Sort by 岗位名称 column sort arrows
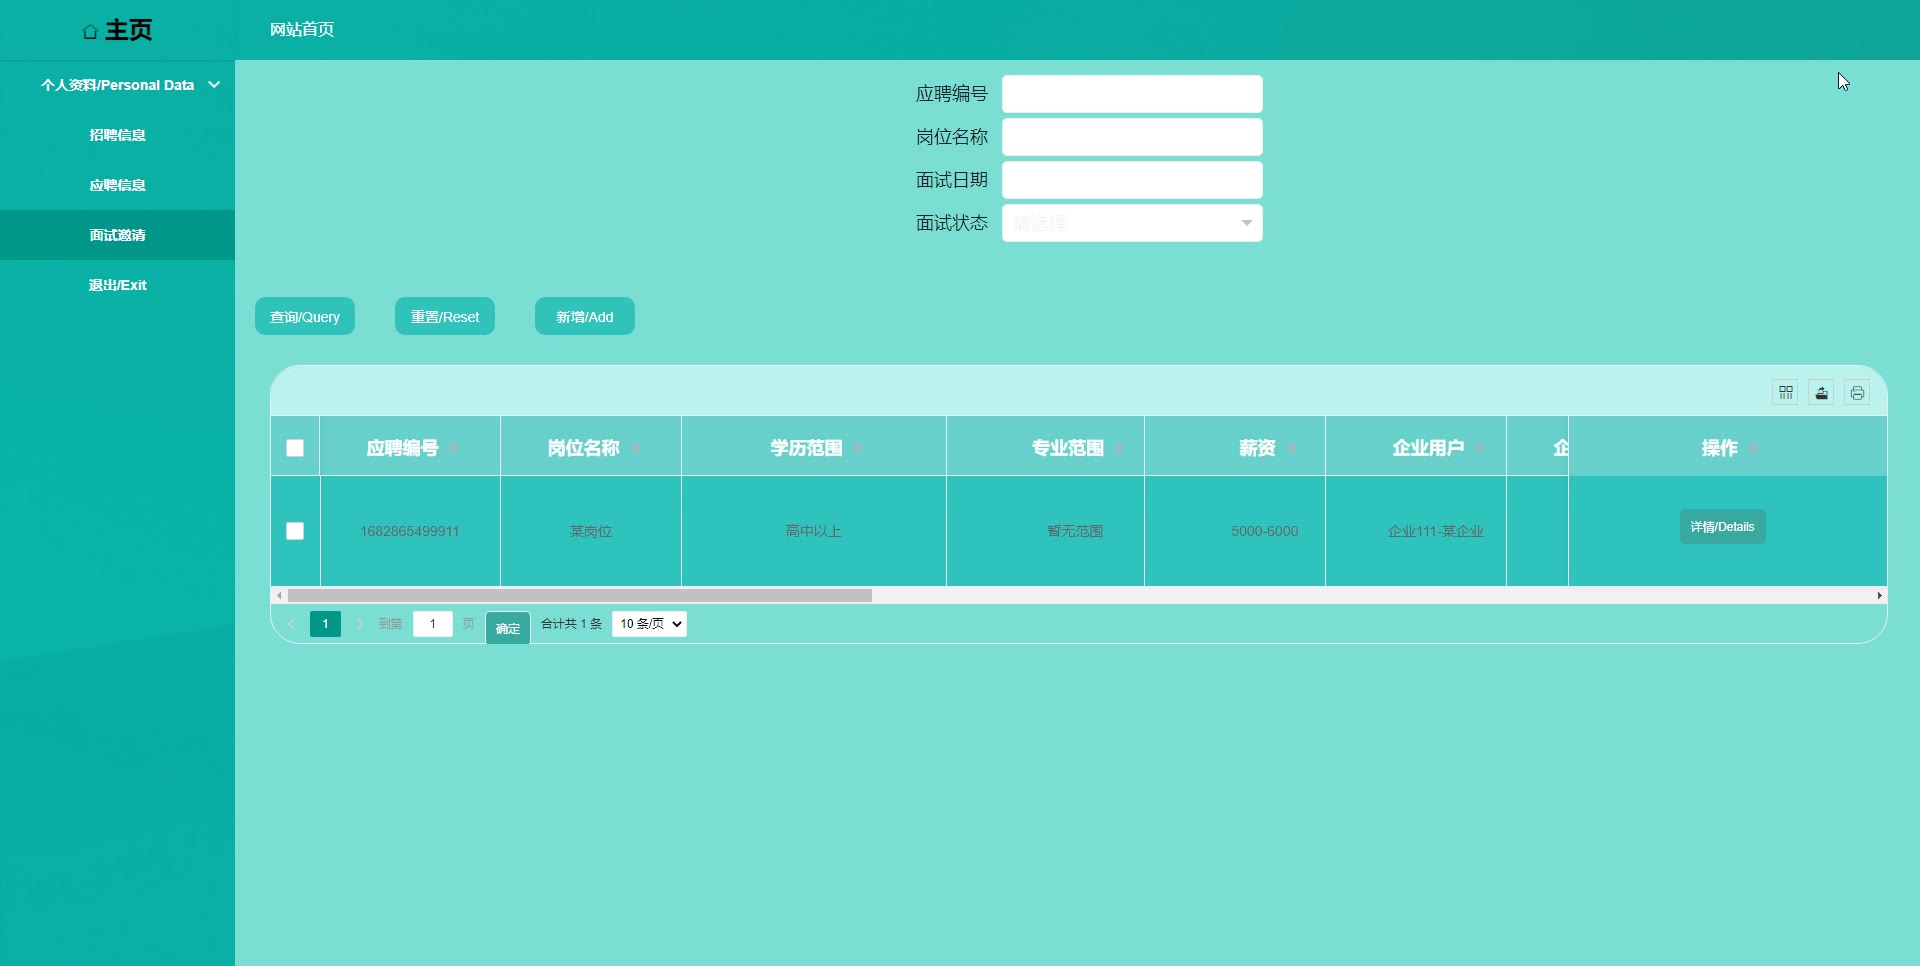This screenshot has width=1920, height=966. pyautogui.click(x=635, y=448)
